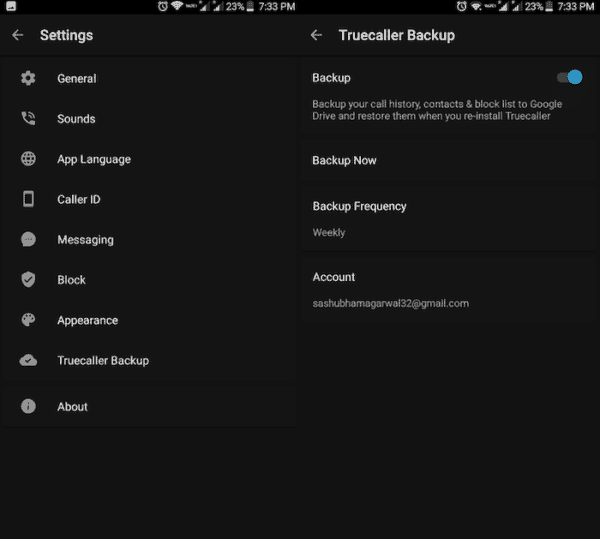Open Truecaller Backup settings entry
This screenshot has width=600, height=539.
pos(148,360)
